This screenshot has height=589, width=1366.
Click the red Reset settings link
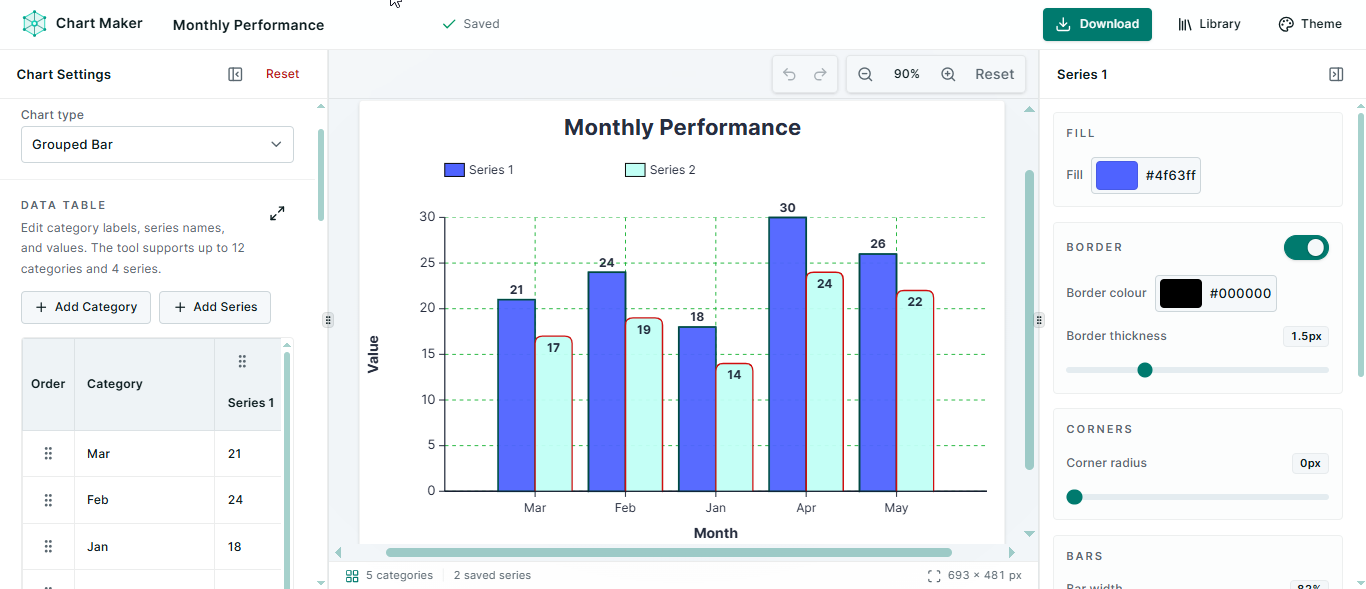point(282,74)
